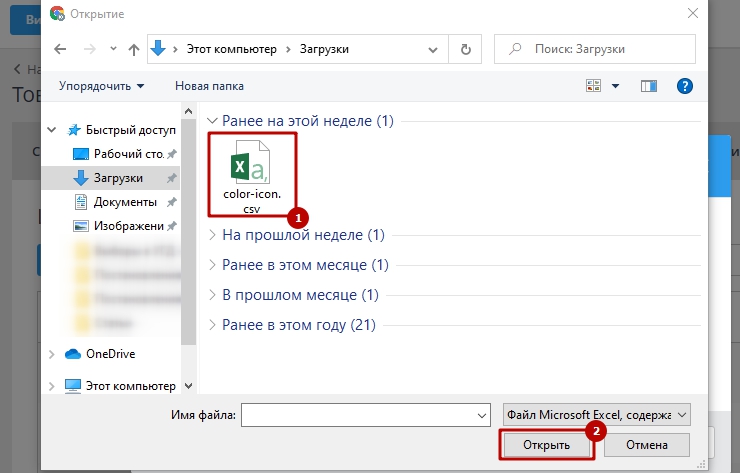
Task: Change the view layout icon
Action: (x=593, y=86)
